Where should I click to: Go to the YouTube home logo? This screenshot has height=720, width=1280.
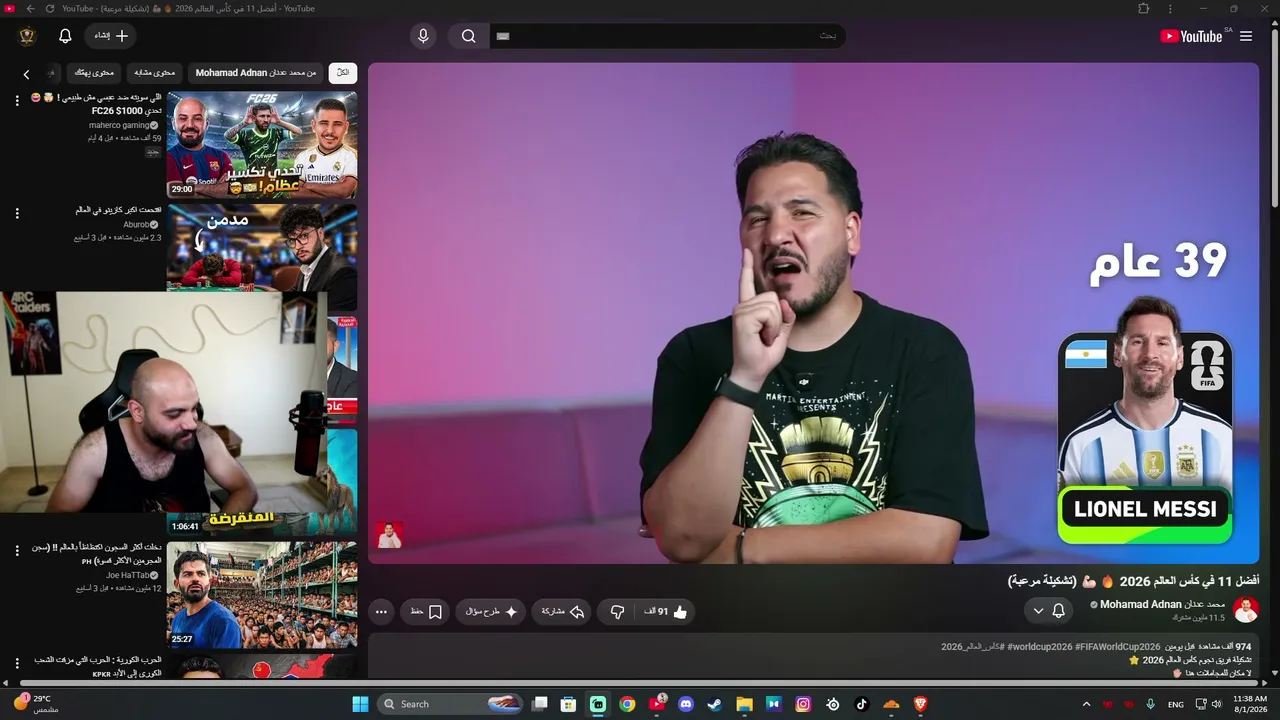[x=1191, y=36]
